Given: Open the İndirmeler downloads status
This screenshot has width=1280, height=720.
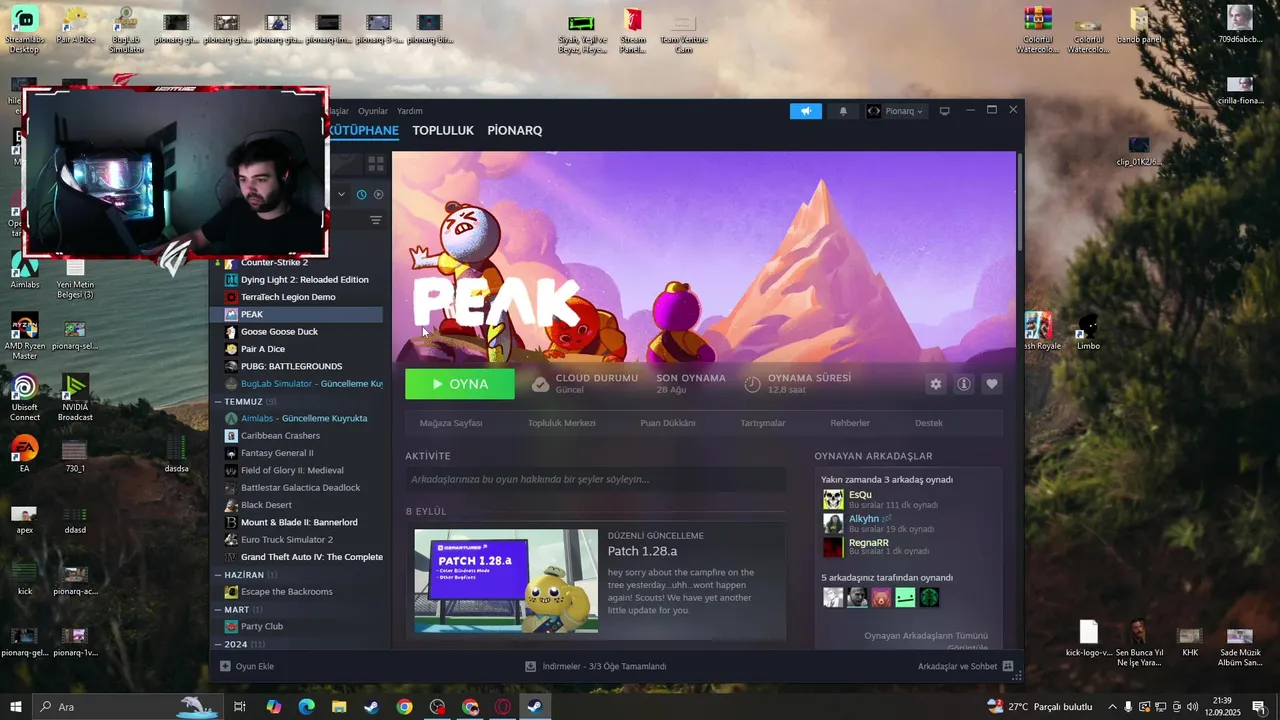Looking at the screenshot, I should tap(596, 666).
